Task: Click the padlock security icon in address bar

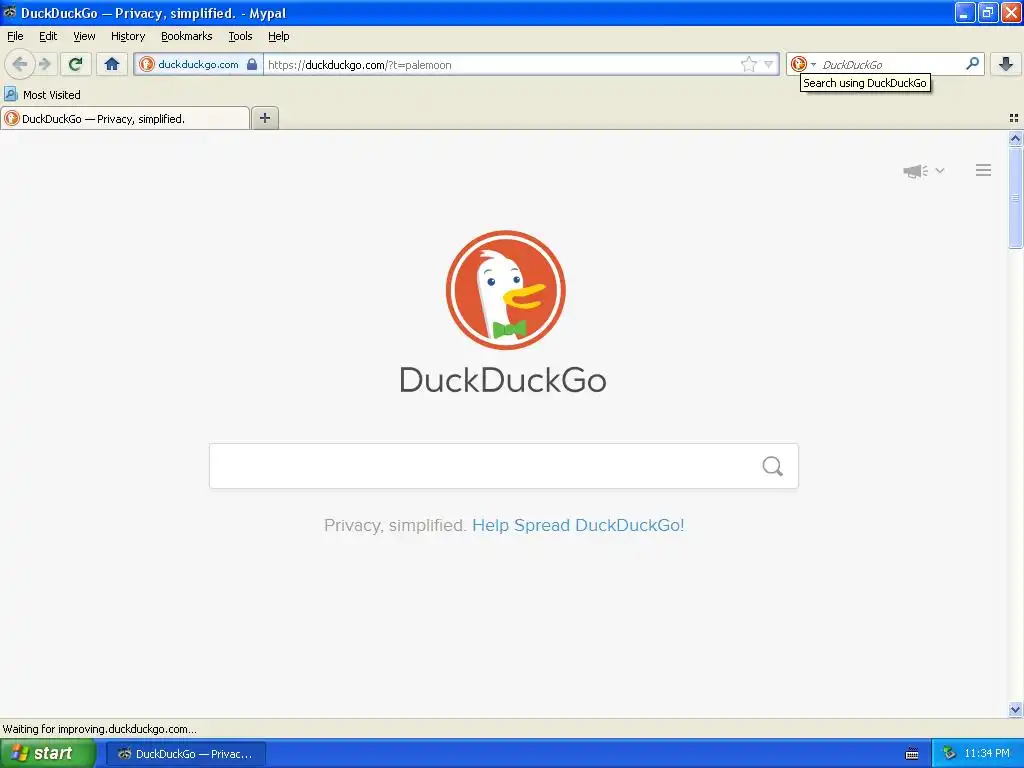Action: (x=252, y=64)
